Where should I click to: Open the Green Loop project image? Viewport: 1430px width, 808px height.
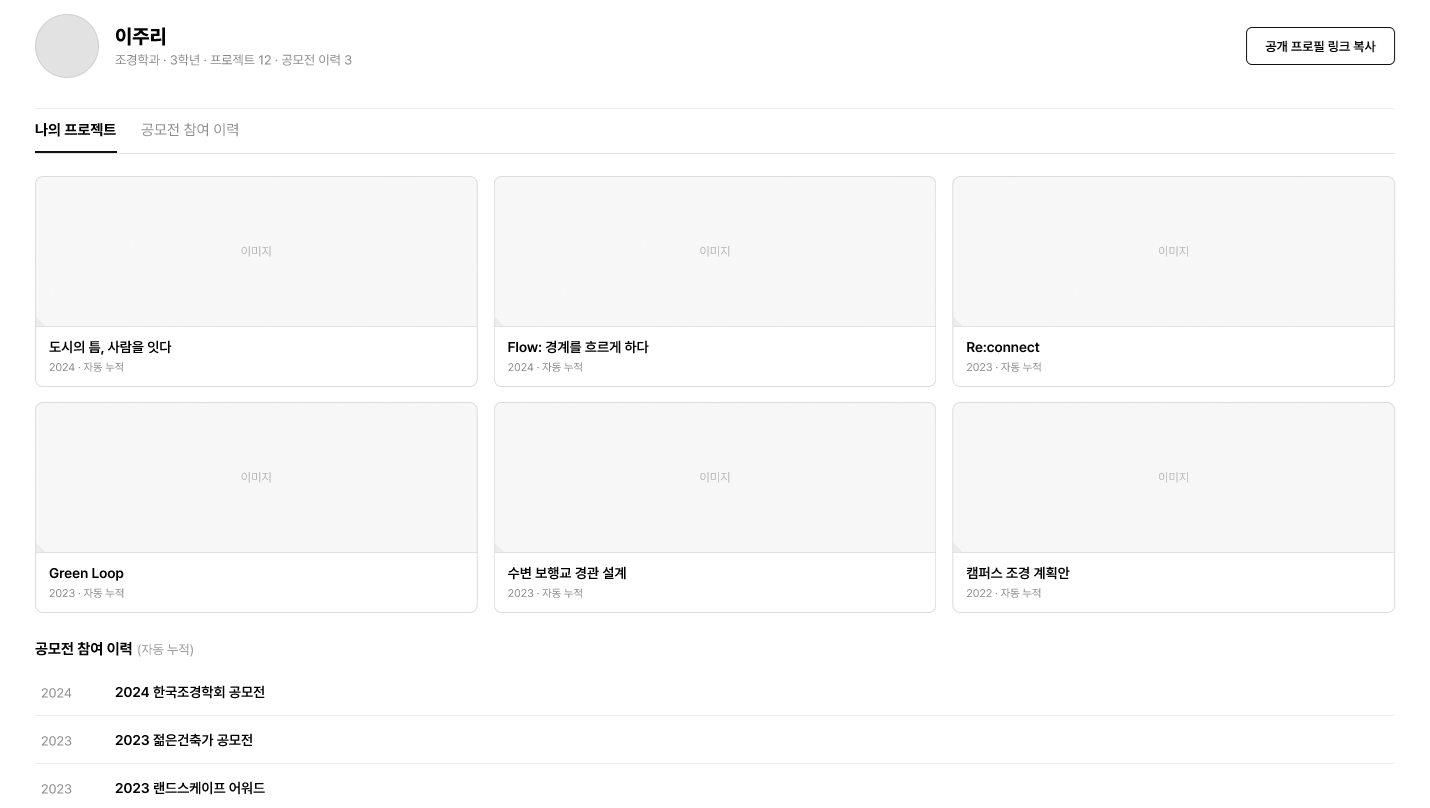[256, 478]
